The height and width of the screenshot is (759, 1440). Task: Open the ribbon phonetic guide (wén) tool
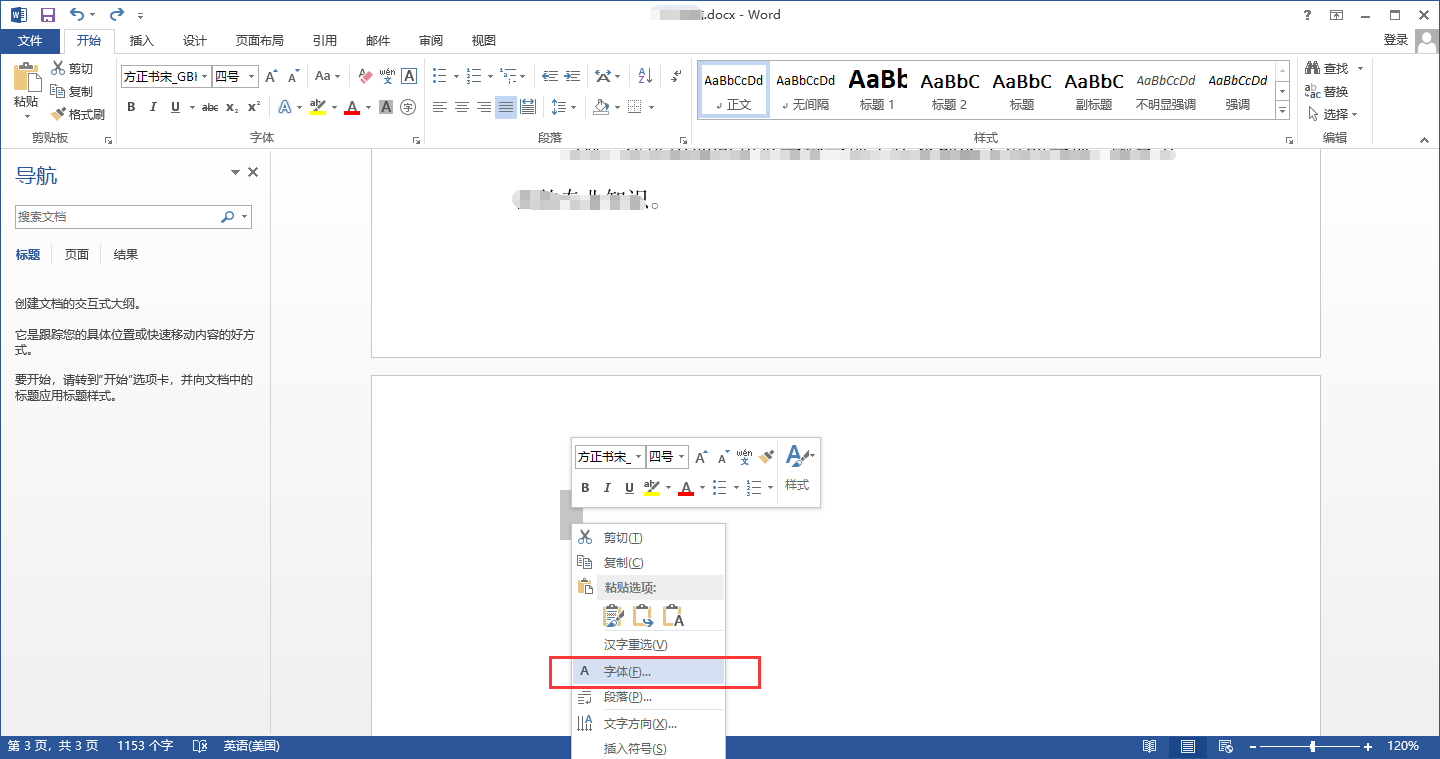click(x=387, y=76)
